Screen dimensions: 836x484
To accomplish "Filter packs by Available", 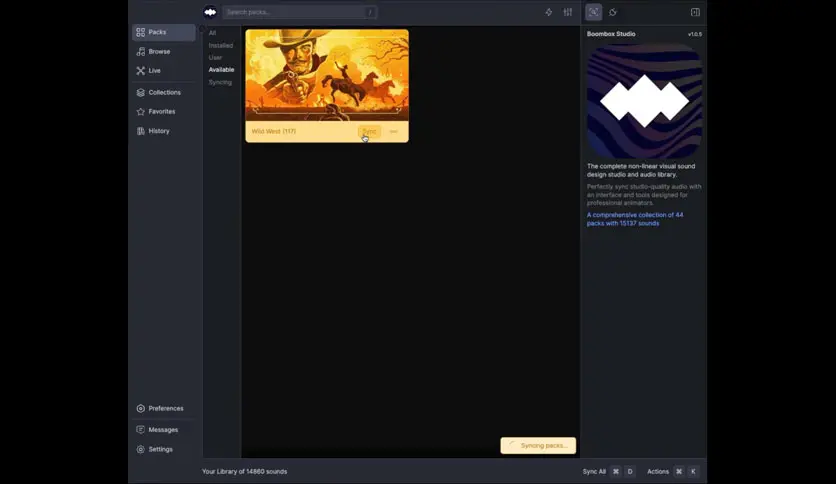I will click(221, 70).
